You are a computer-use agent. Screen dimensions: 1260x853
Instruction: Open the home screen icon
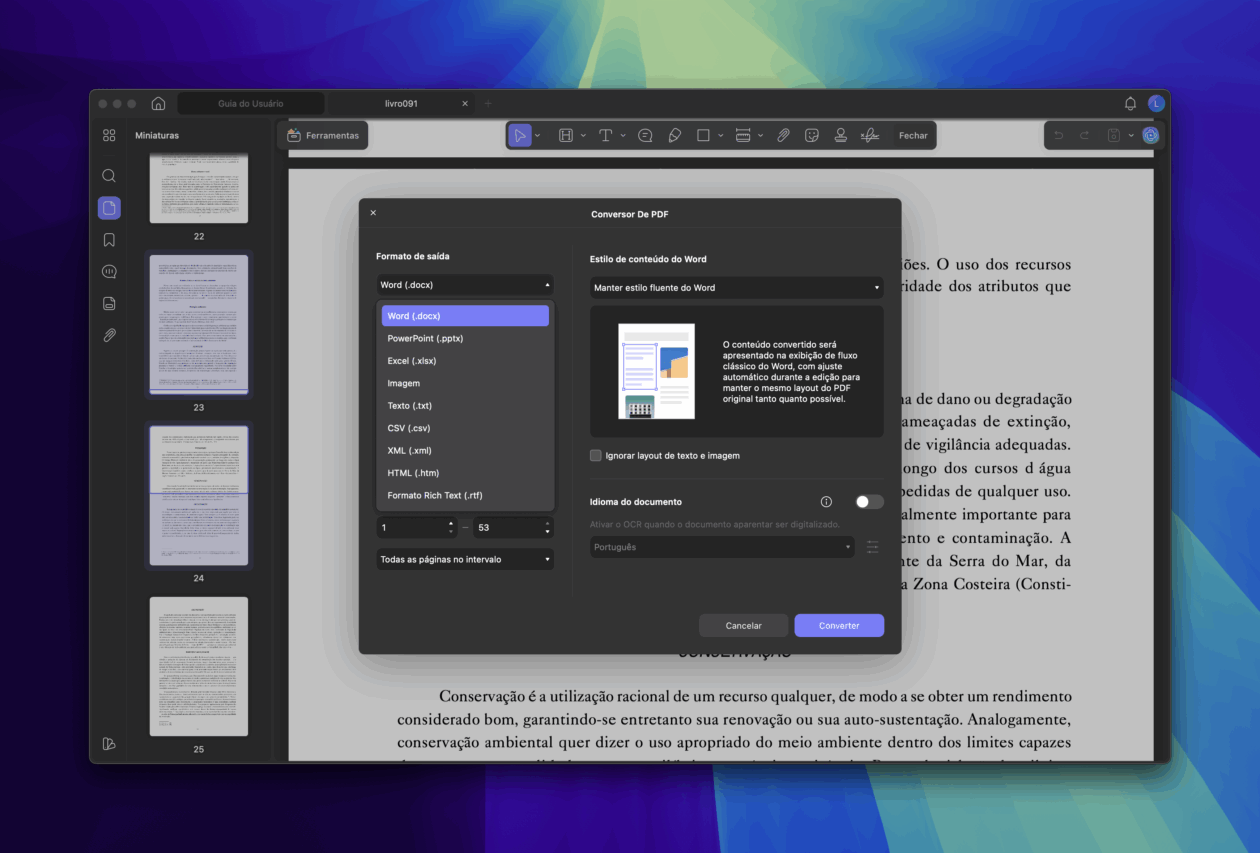click(x=158, y=103)
